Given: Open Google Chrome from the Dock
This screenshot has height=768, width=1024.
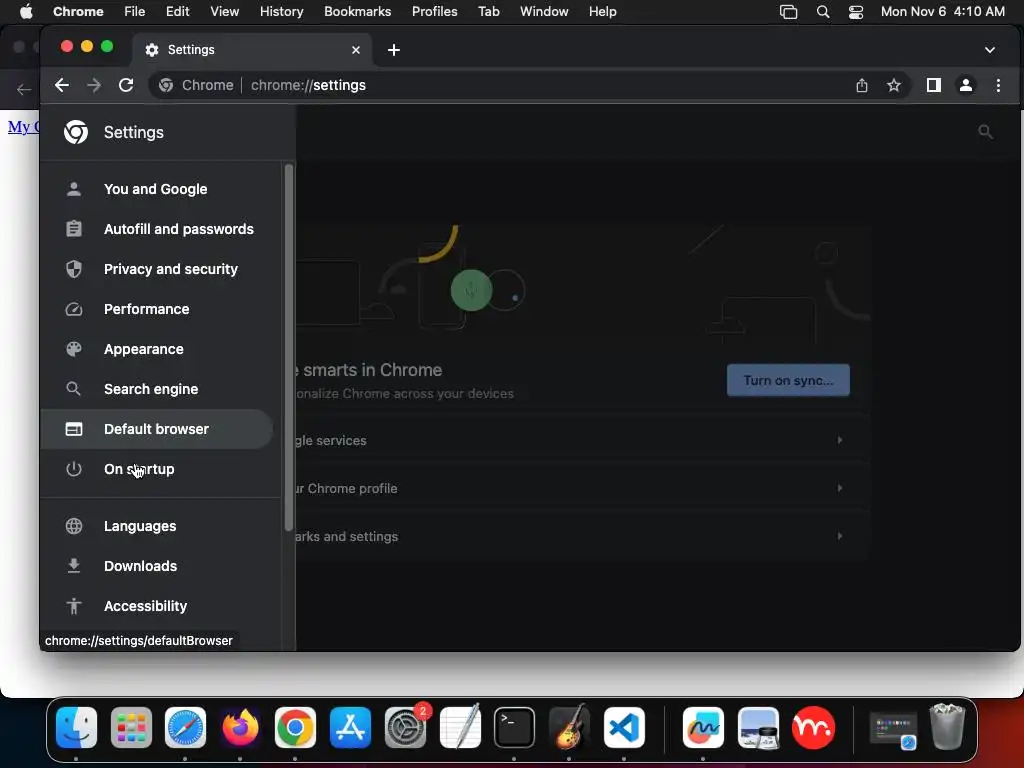Looking at the screenshot, I should tap(295, 727).
